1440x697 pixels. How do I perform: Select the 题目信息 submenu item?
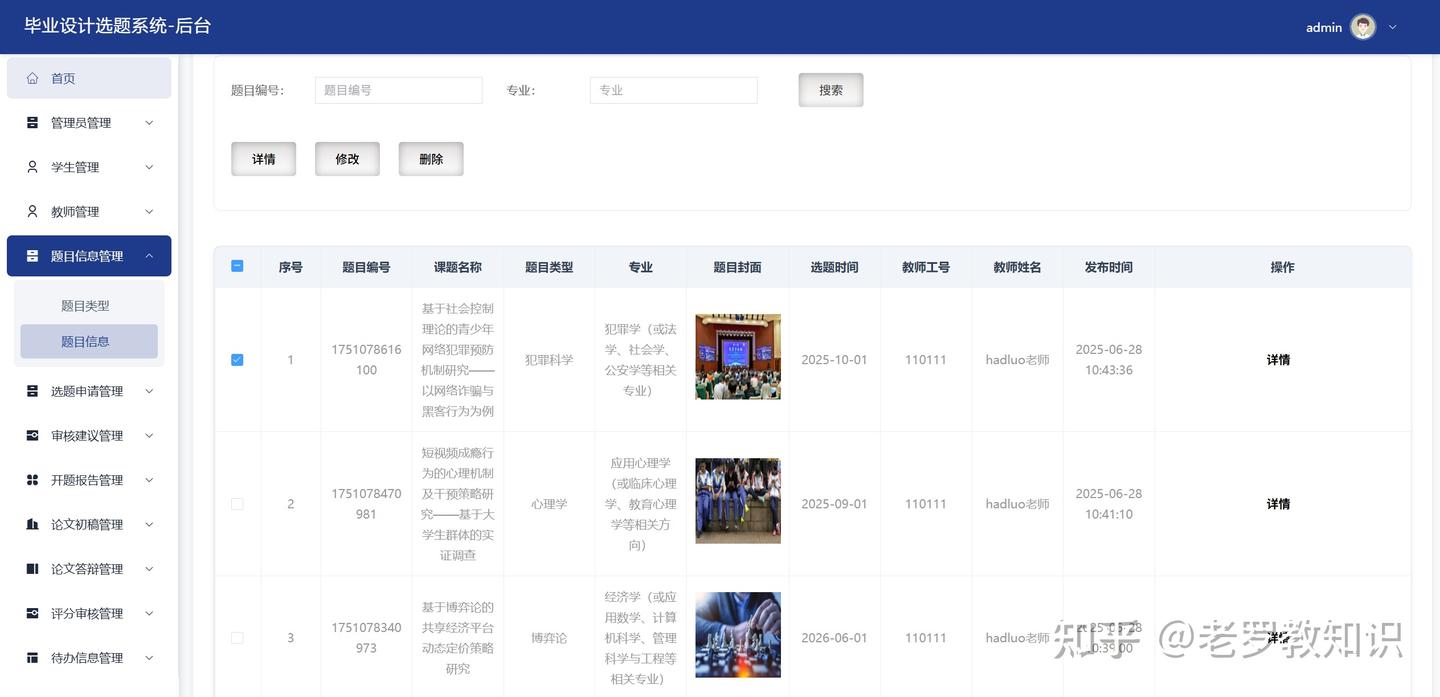pyautogui.click(x=89, y=341)
